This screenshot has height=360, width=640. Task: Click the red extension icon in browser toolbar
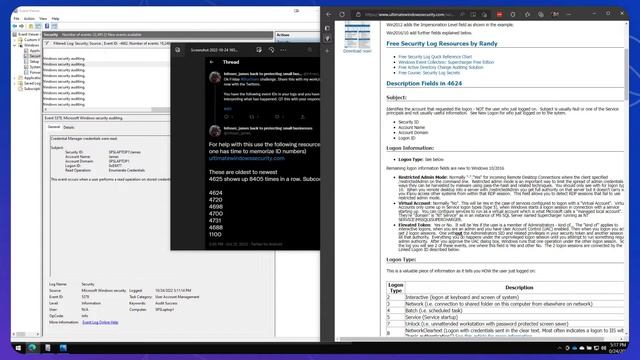pos(499,15)
